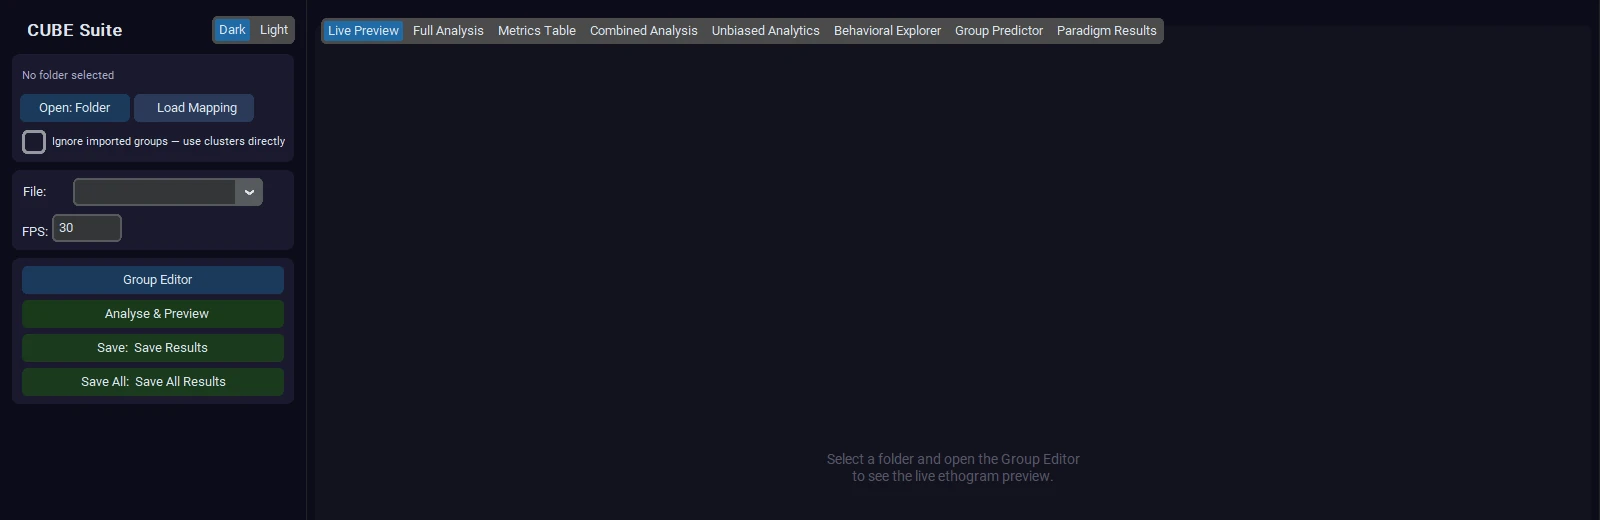
Task: Click 'No folder selected' status text
Action: pyautogui.click(x=68, y=75)
